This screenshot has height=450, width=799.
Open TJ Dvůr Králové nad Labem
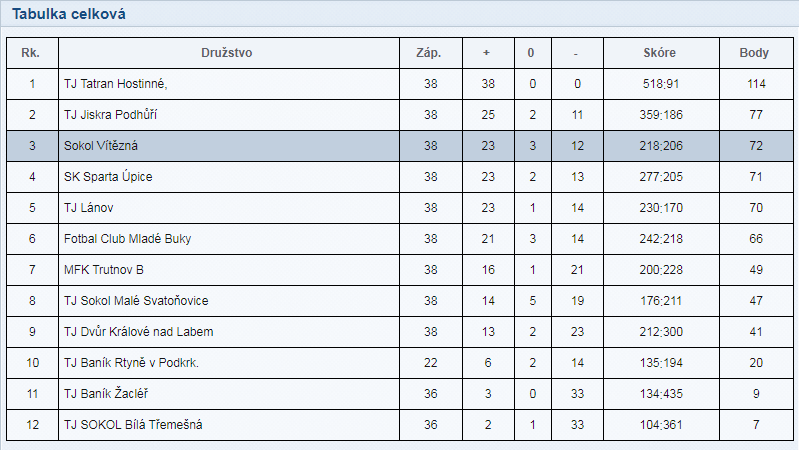(x=139, y=332)
